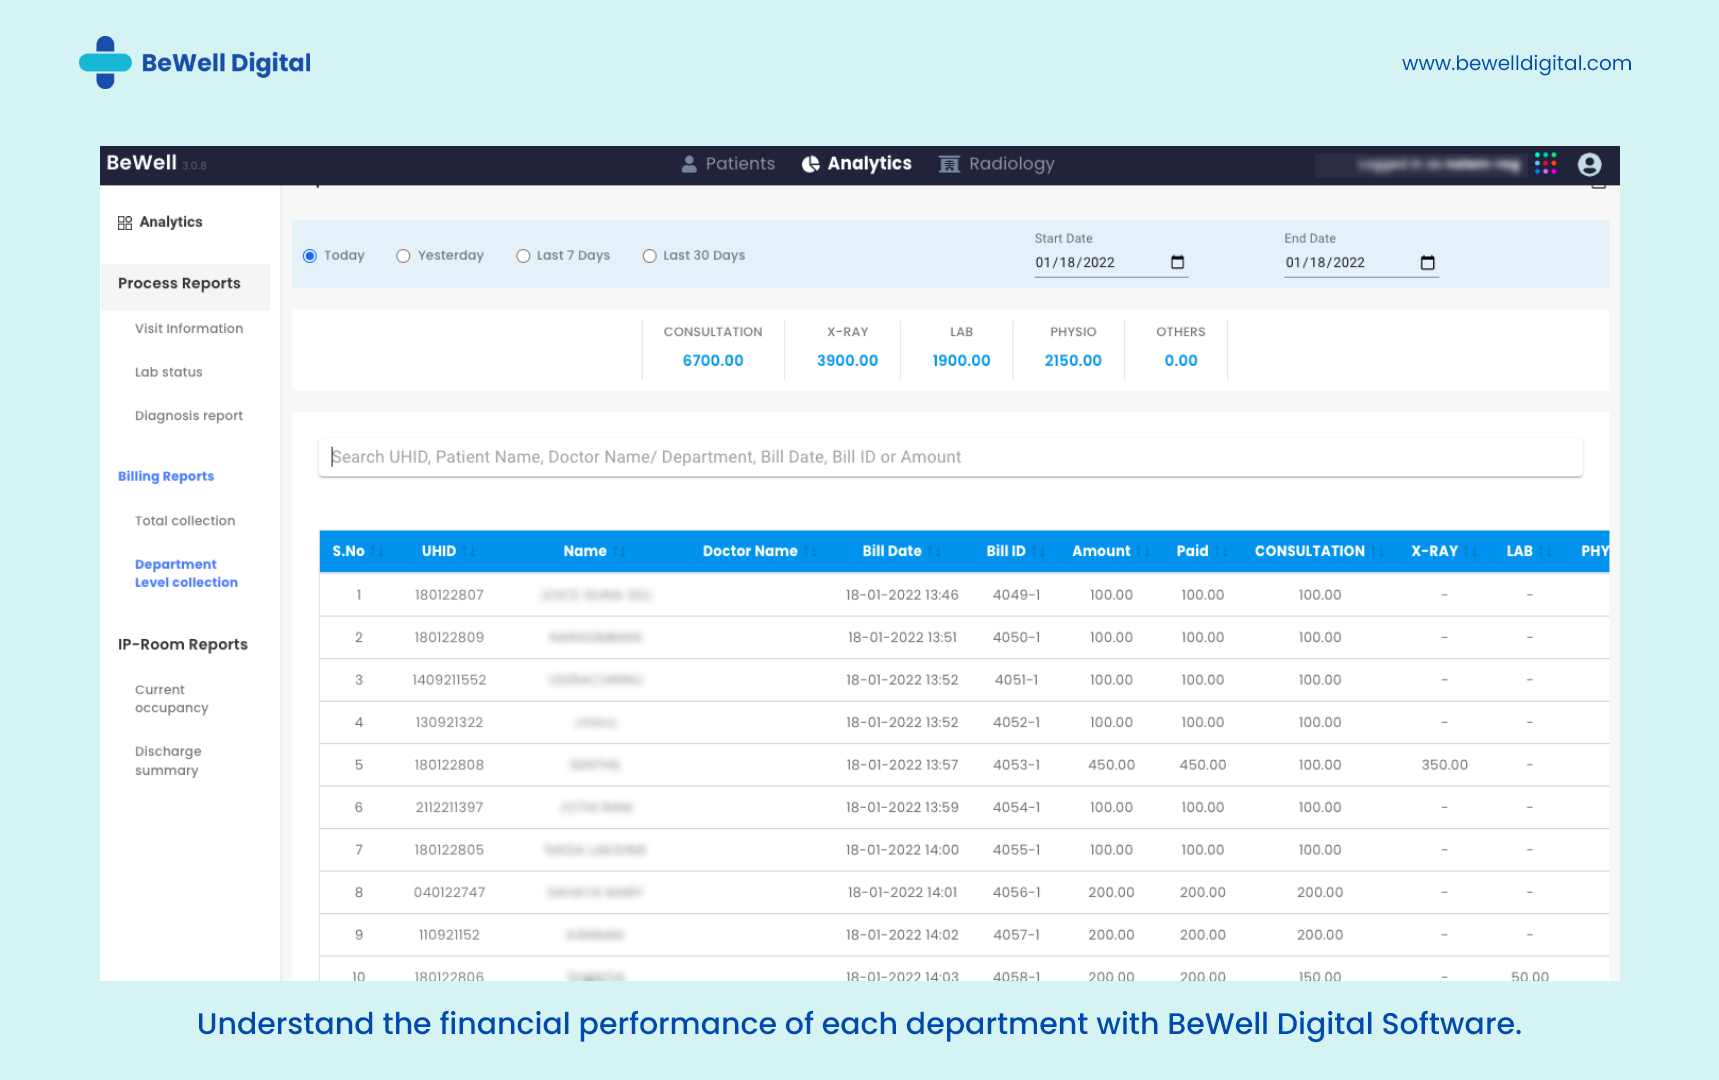Click the Patients icon in top navbar
This screenshot has width=1719, height=1080.
click(690, 164)
